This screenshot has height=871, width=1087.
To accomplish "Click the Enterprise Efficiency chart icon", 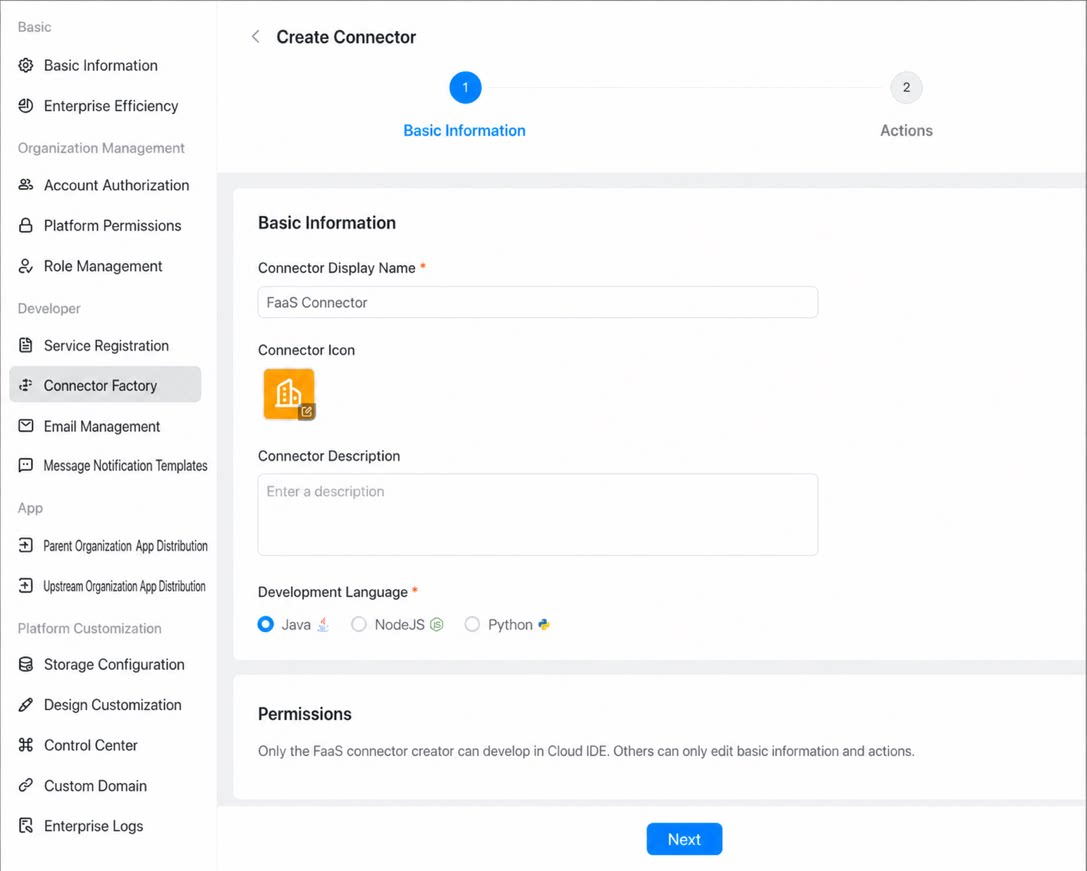I will coord(26,105).
